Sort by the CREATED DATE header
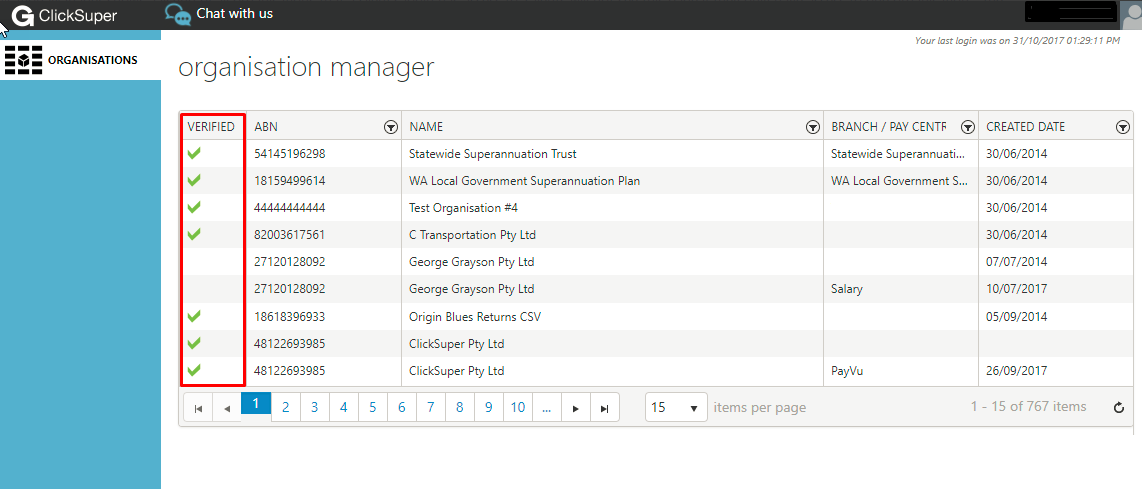 tap(1025, 127)
